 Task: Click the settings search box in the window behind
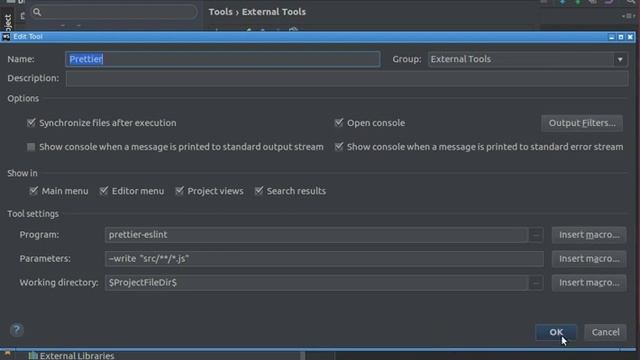coord(114,12)
